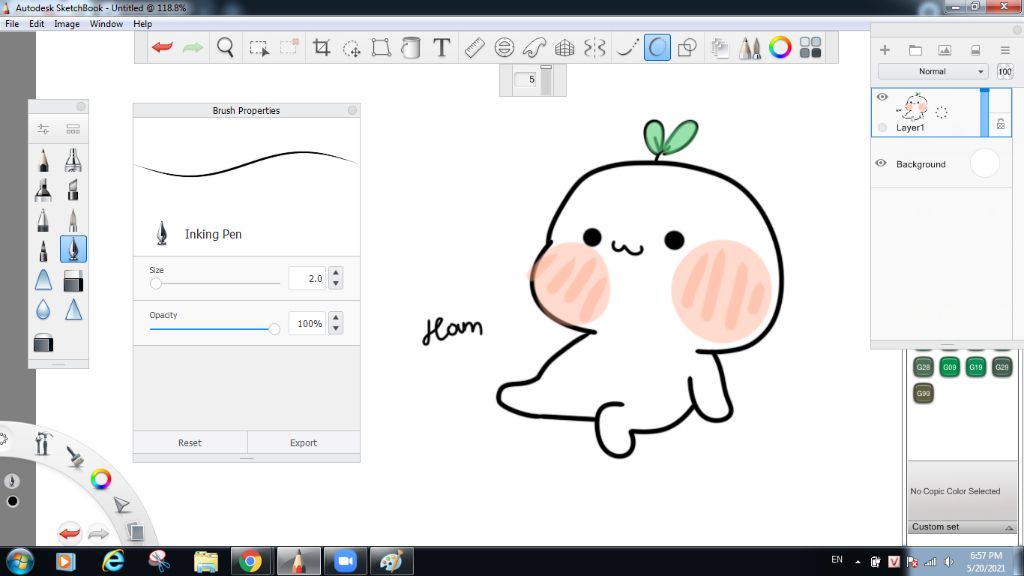The height and width of the screenshot is (576, 1024).
Task: Open the Zoom app from the taskbar
Action: (x=345, y=561)
